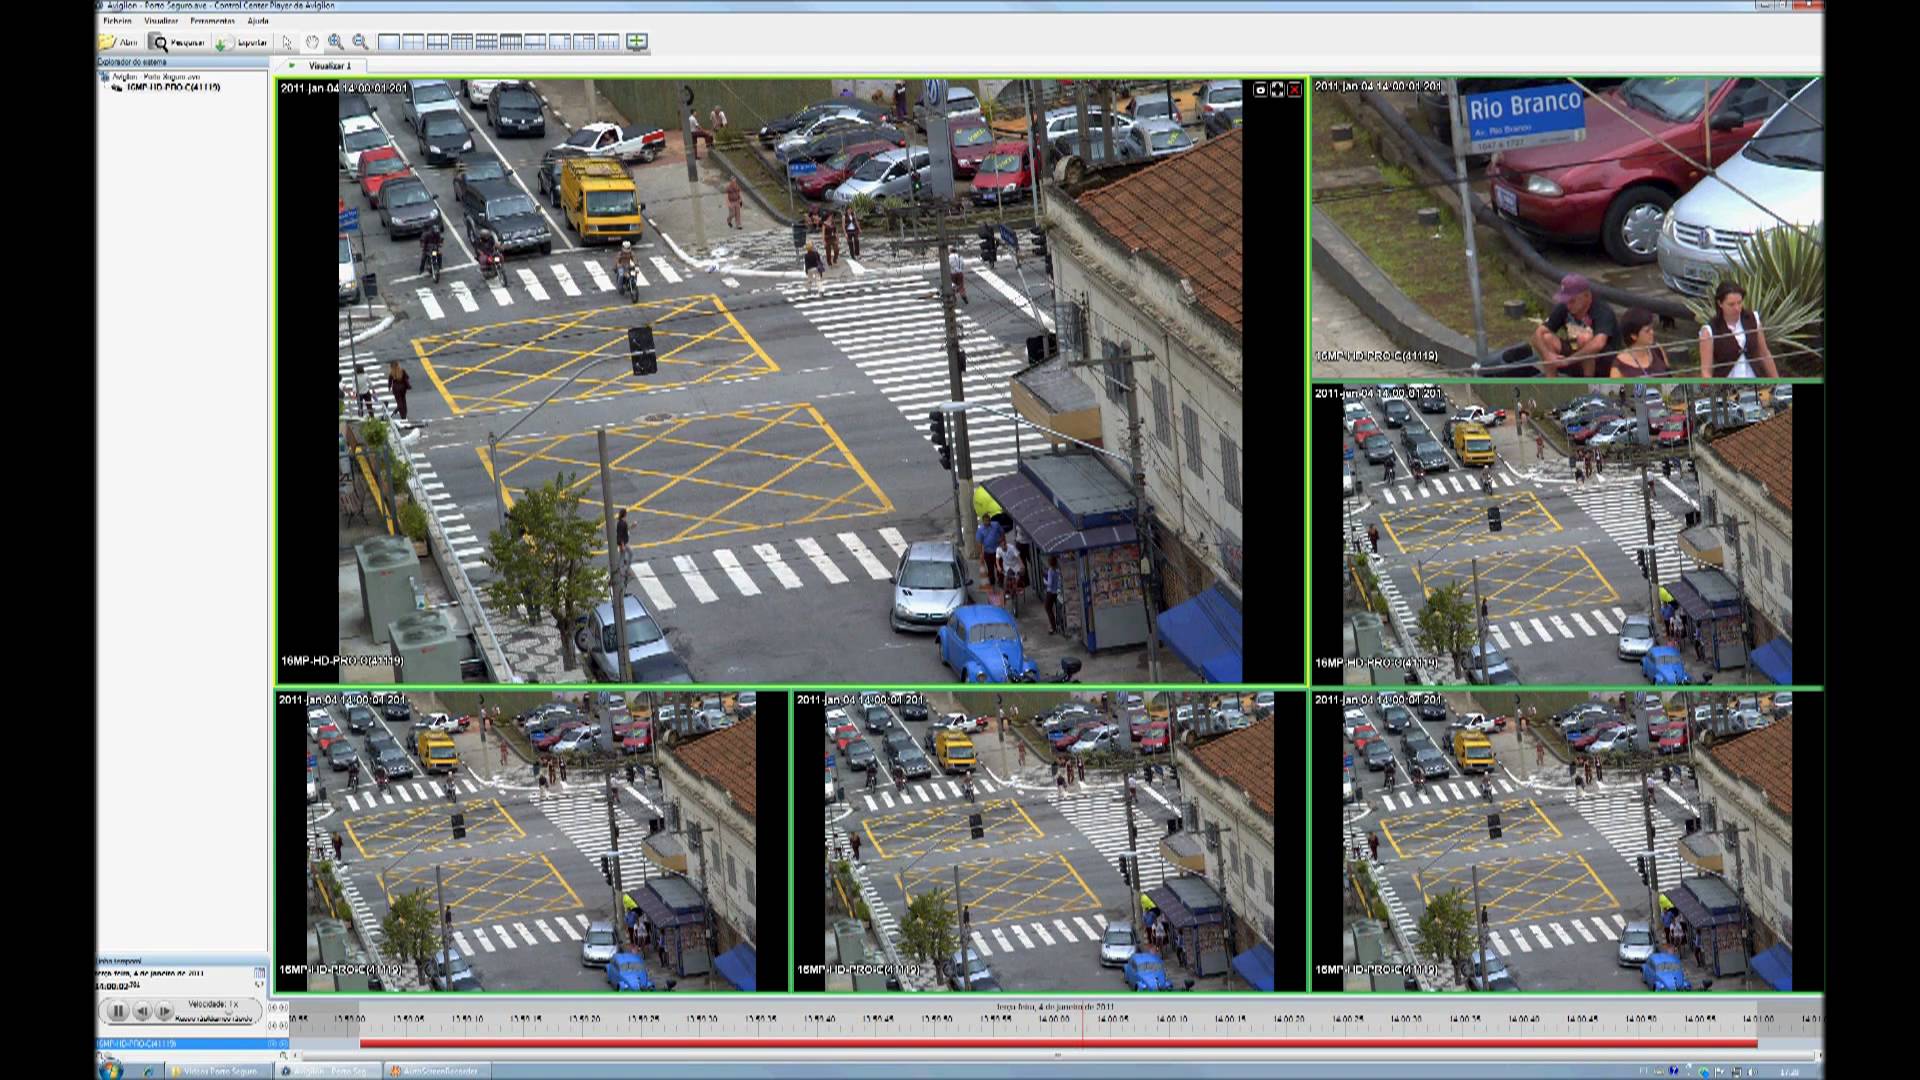Screen dimensions: 1920x1080
Task: Switch to 4x4 grid view layout
Action: coord(511,42)
